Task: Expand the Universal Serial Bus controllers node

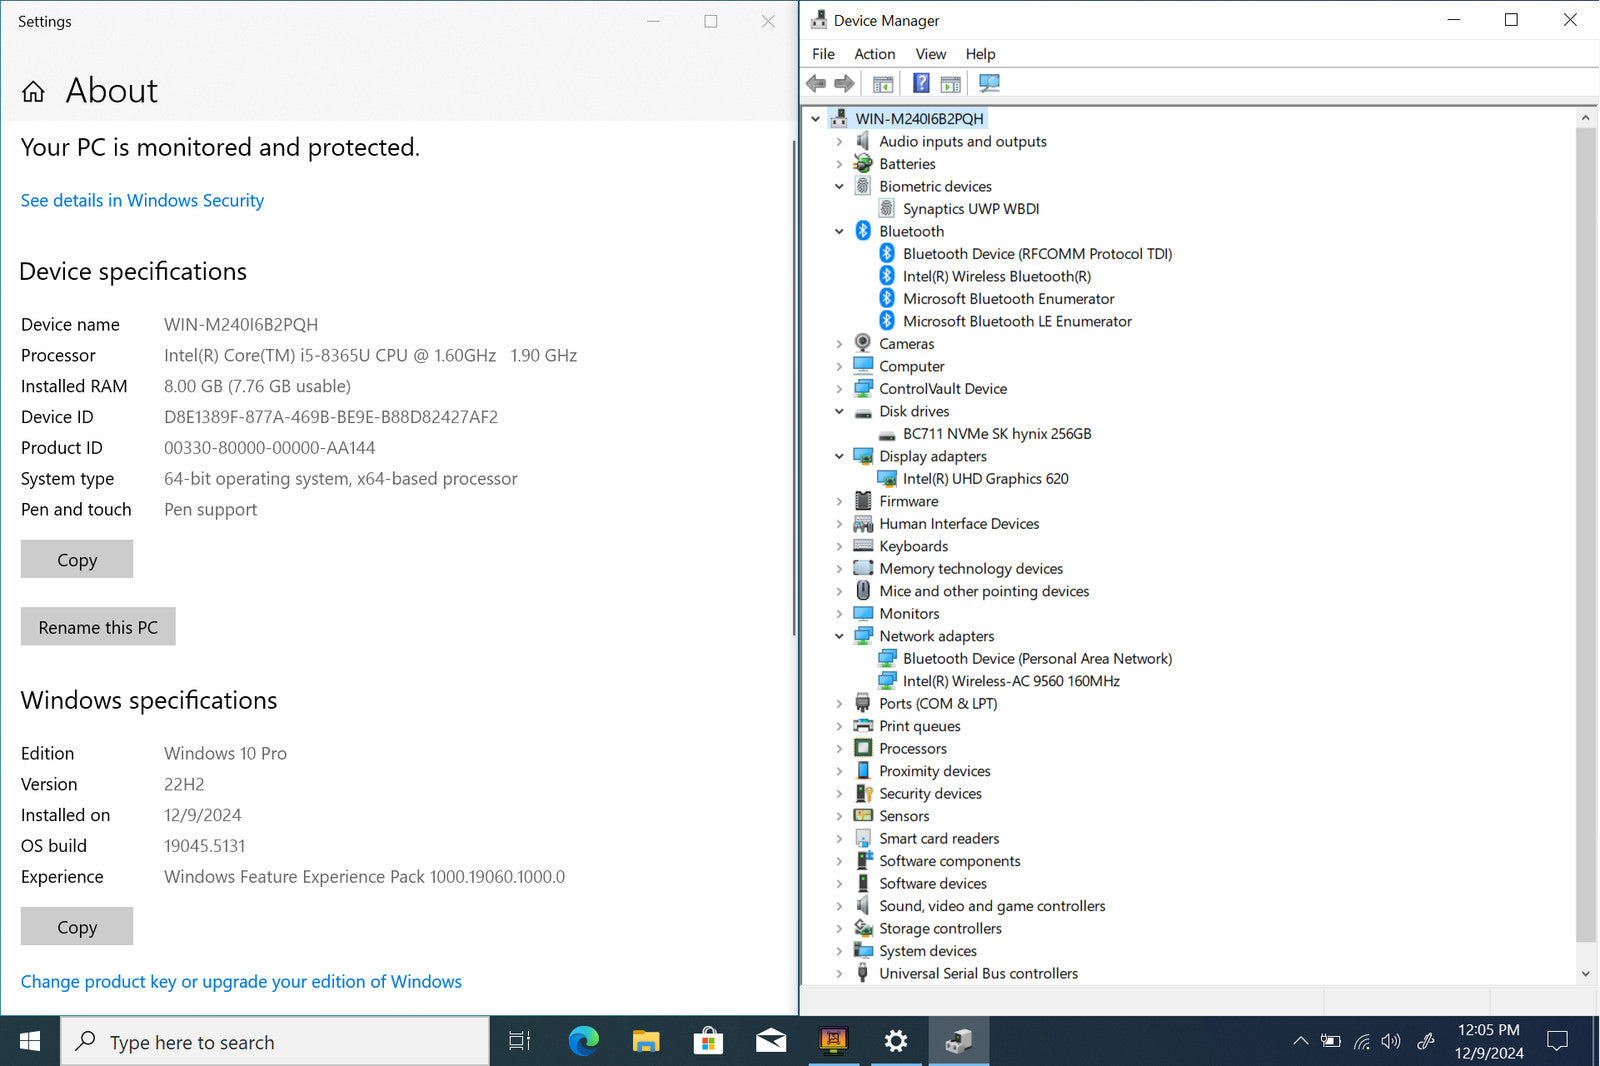Action: pos(839,973)
